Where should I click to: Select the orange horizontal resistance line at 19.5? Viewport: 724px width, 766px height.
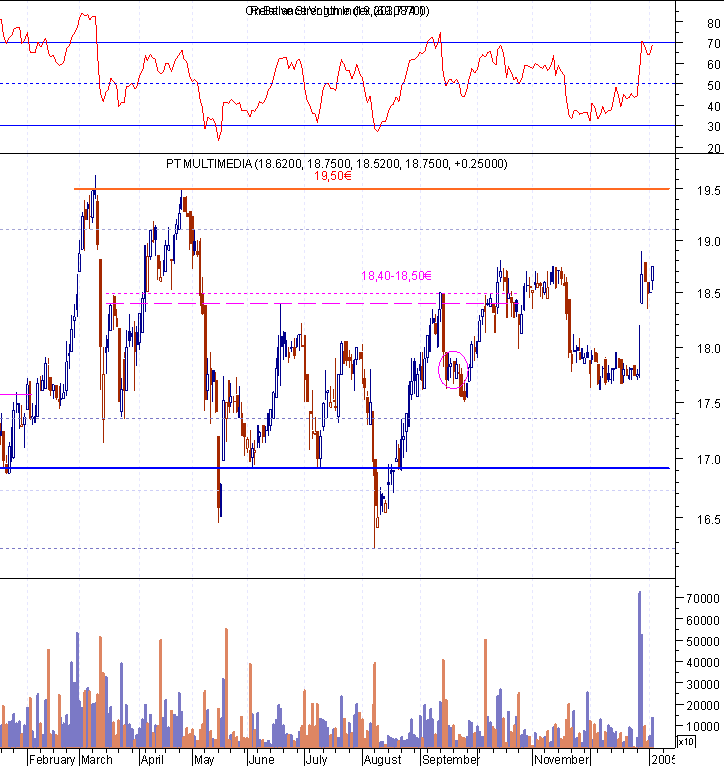pos(371,189)
